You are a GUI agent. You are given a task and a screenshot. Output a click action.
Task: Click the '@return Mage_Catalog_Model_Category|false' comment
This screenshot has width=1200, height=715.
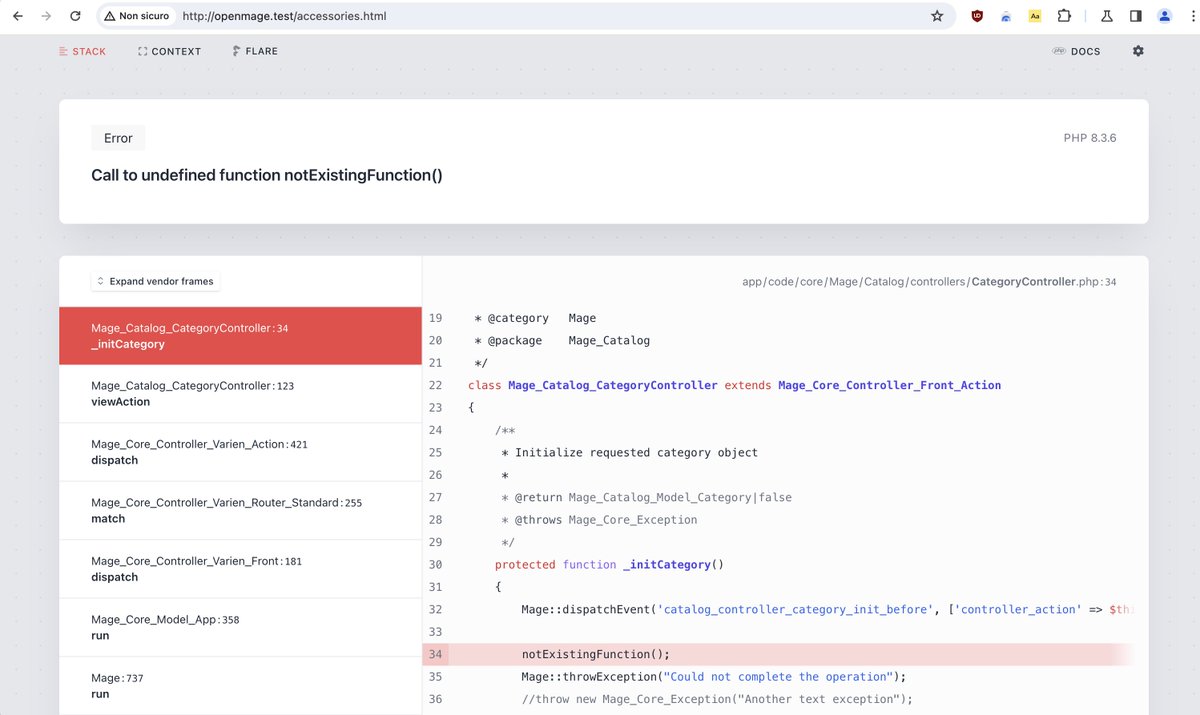coord(646,497)
